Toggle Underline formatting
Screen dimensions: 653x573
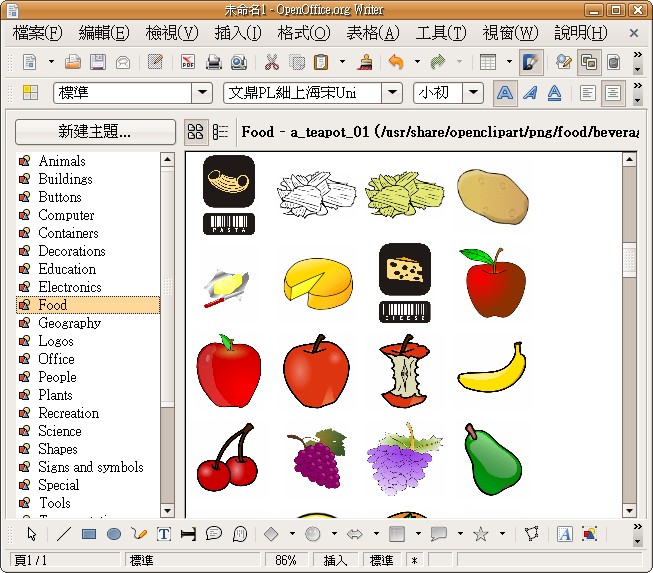coord(554,92)
